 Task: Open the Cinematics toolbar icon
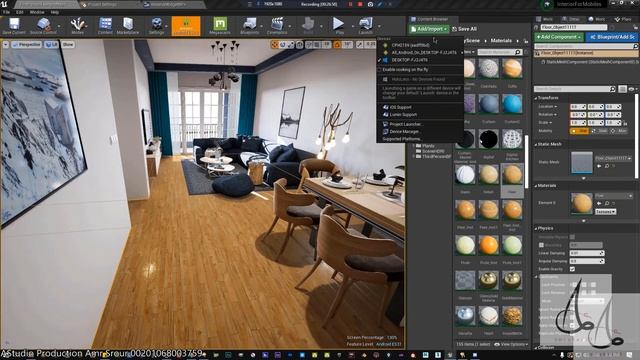(277, 26)
